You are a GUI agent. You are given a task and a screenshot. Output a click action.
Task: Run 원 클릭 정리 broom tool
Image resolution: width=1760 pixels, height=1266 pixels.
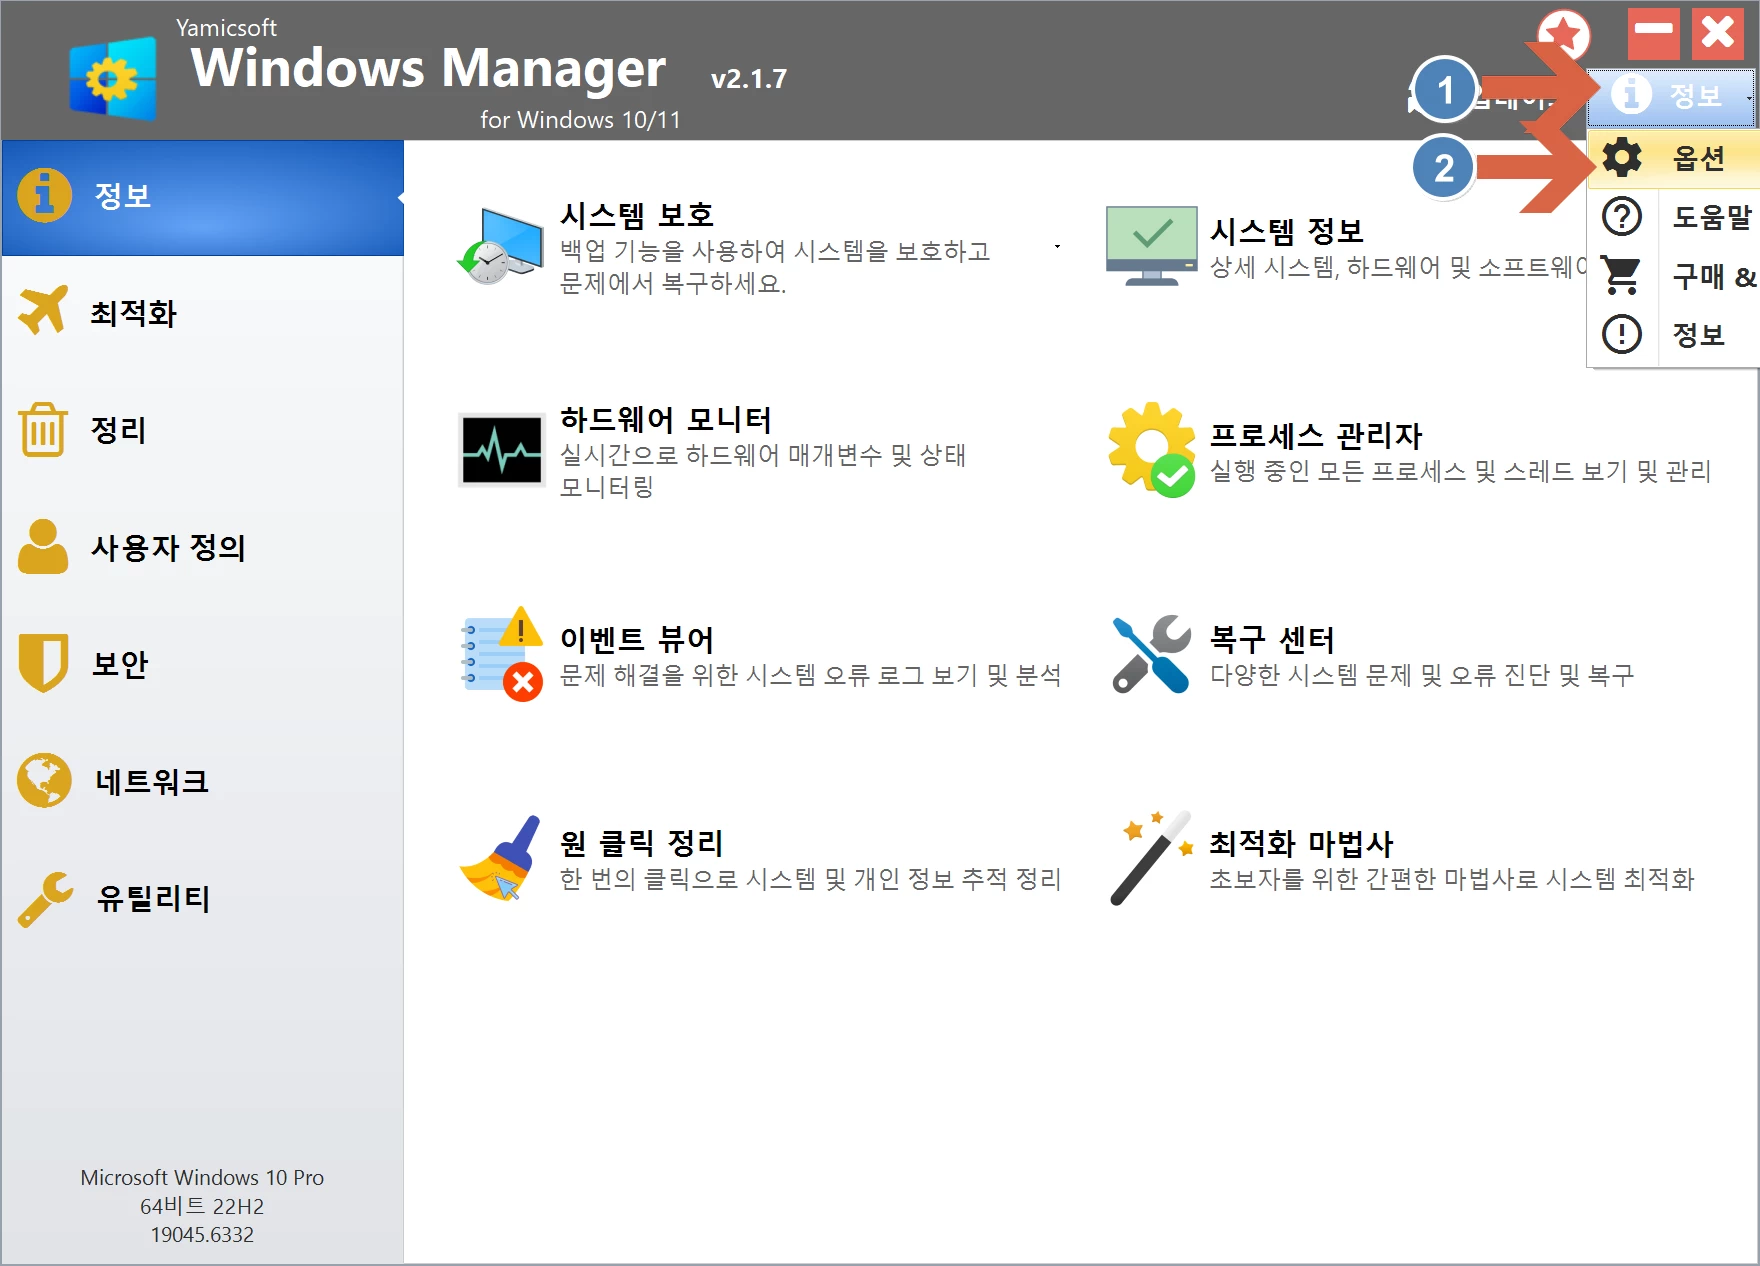[762, 859]
